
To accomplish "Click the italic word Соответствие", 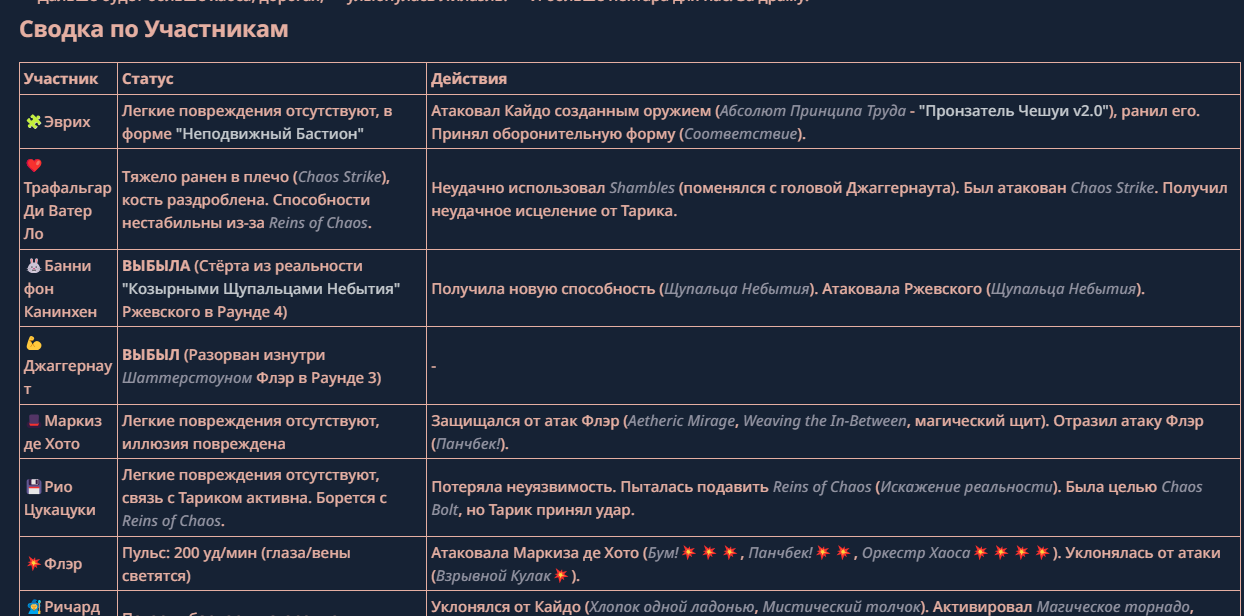I will (x=740, y=133).
